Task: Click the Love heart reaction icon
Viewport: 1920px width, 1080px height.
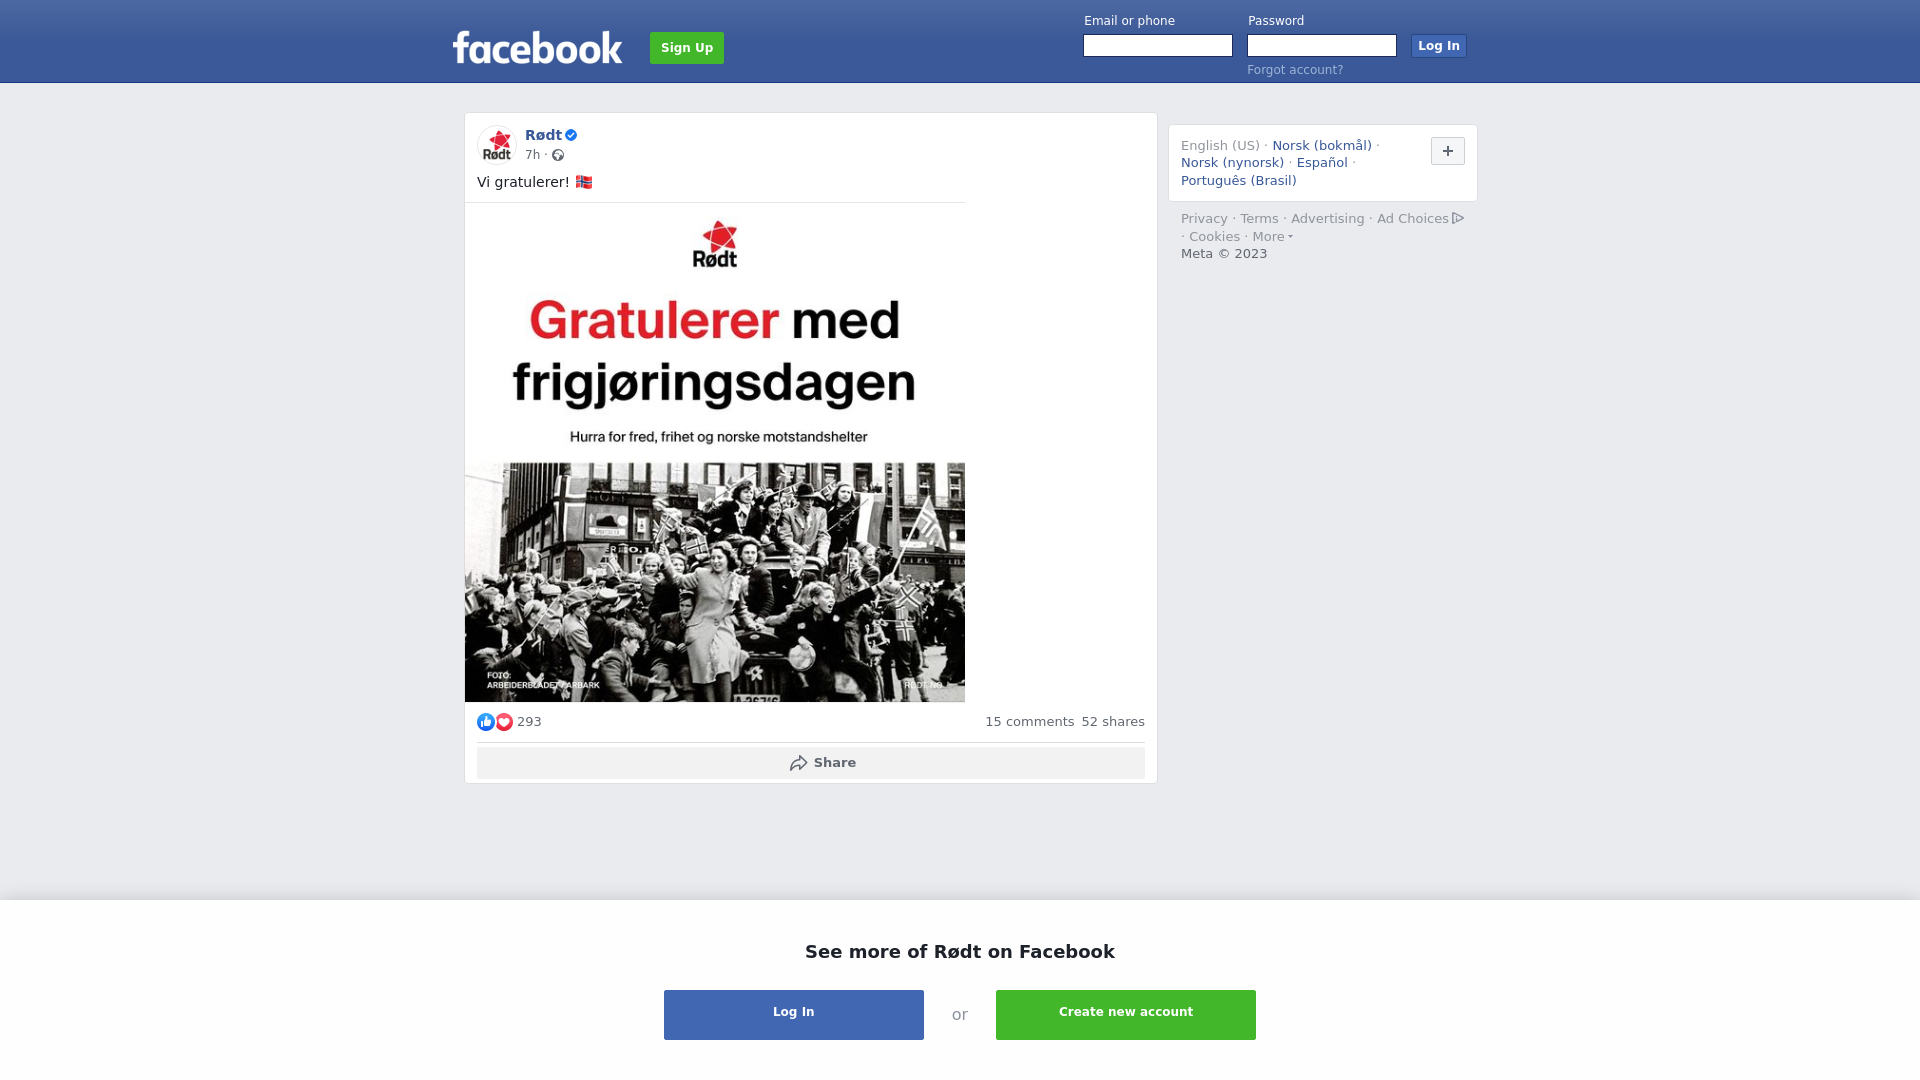Action: (504, 722)
